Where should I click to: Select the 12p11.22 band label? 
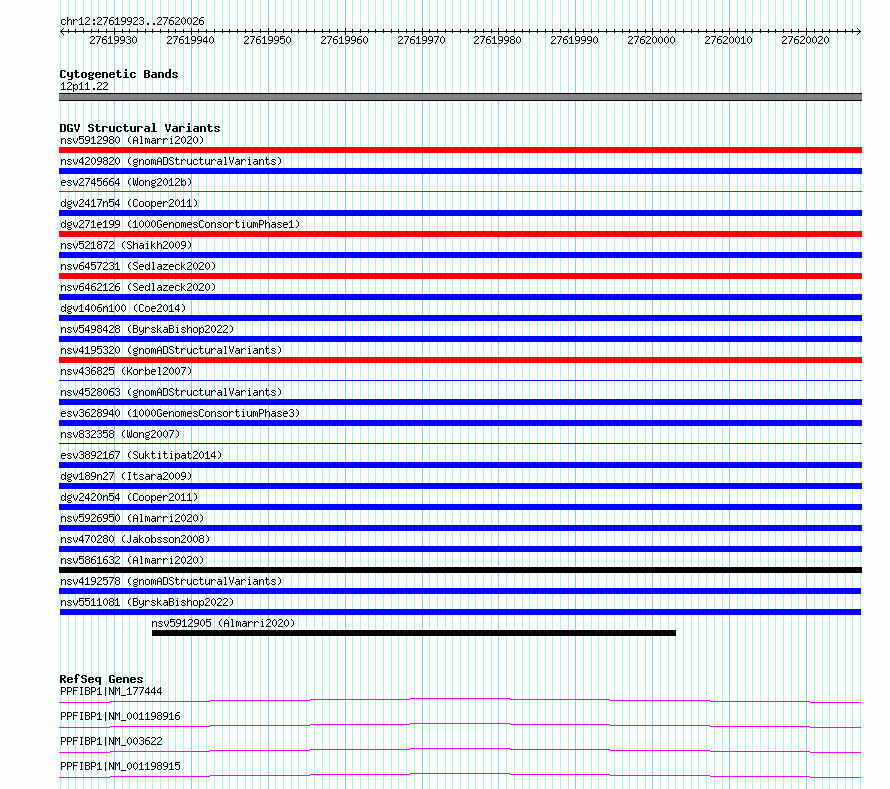coord(84,86)
